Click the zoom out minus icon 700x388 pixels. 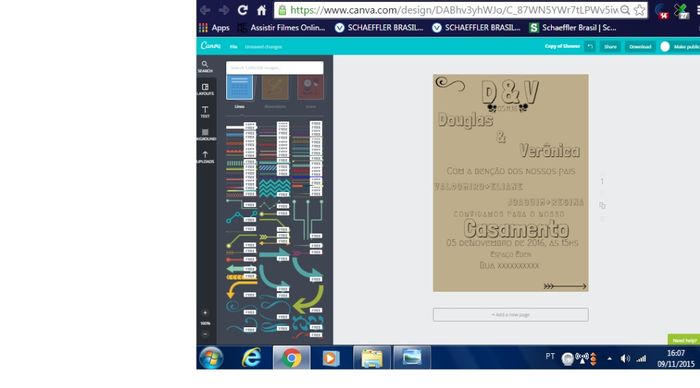point(205,334)
